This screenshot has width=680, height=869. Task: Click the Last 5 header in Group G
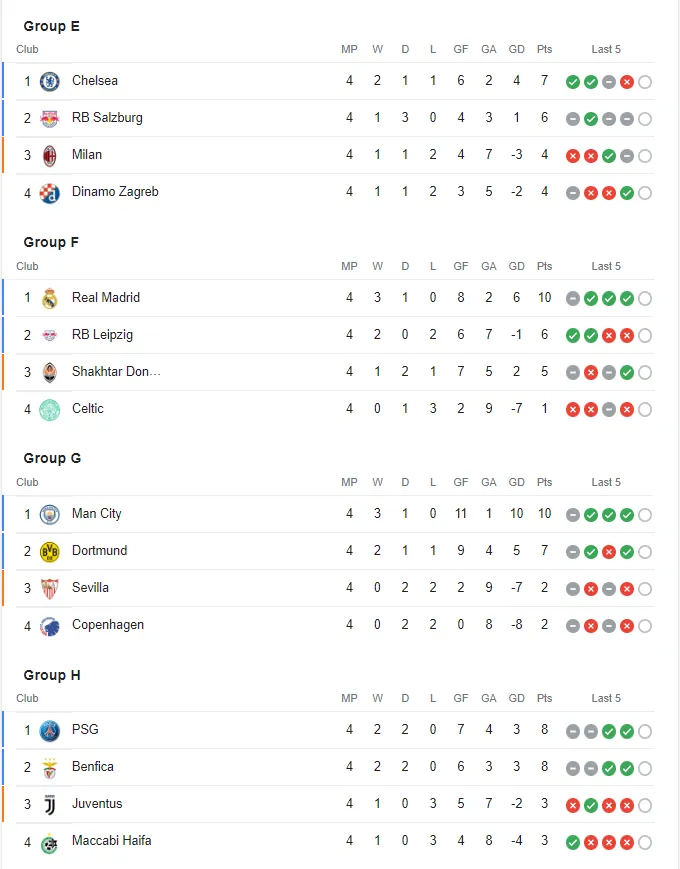tap(606, 483)
